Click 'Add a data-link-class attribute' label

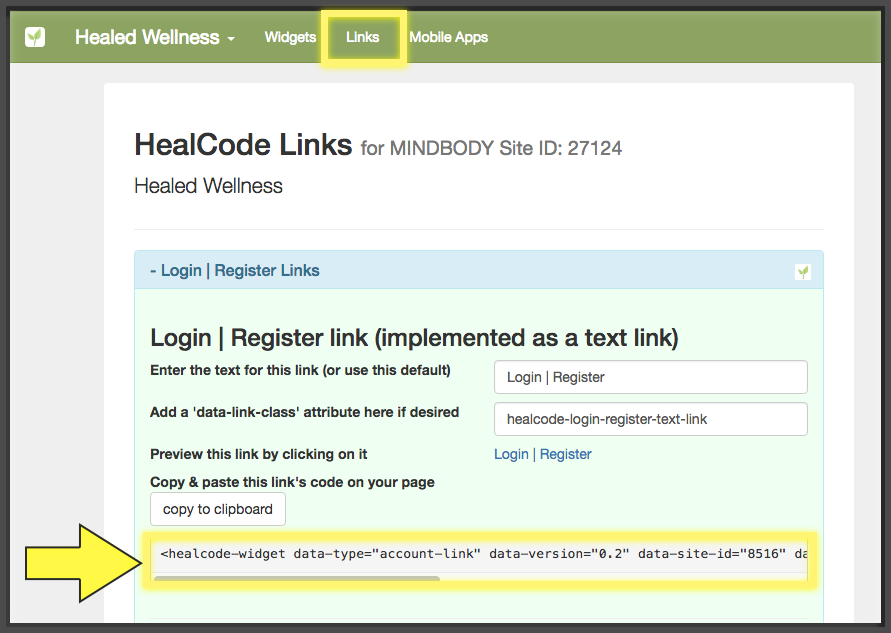point(304,413)
